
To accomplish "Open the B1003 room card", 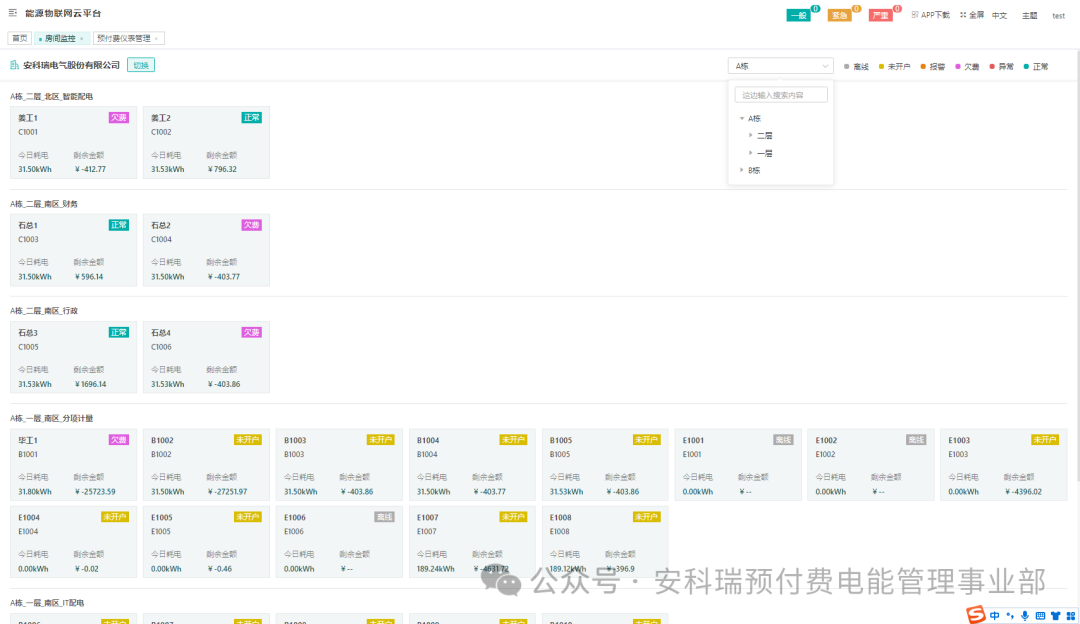I will [x=339, y=465].
